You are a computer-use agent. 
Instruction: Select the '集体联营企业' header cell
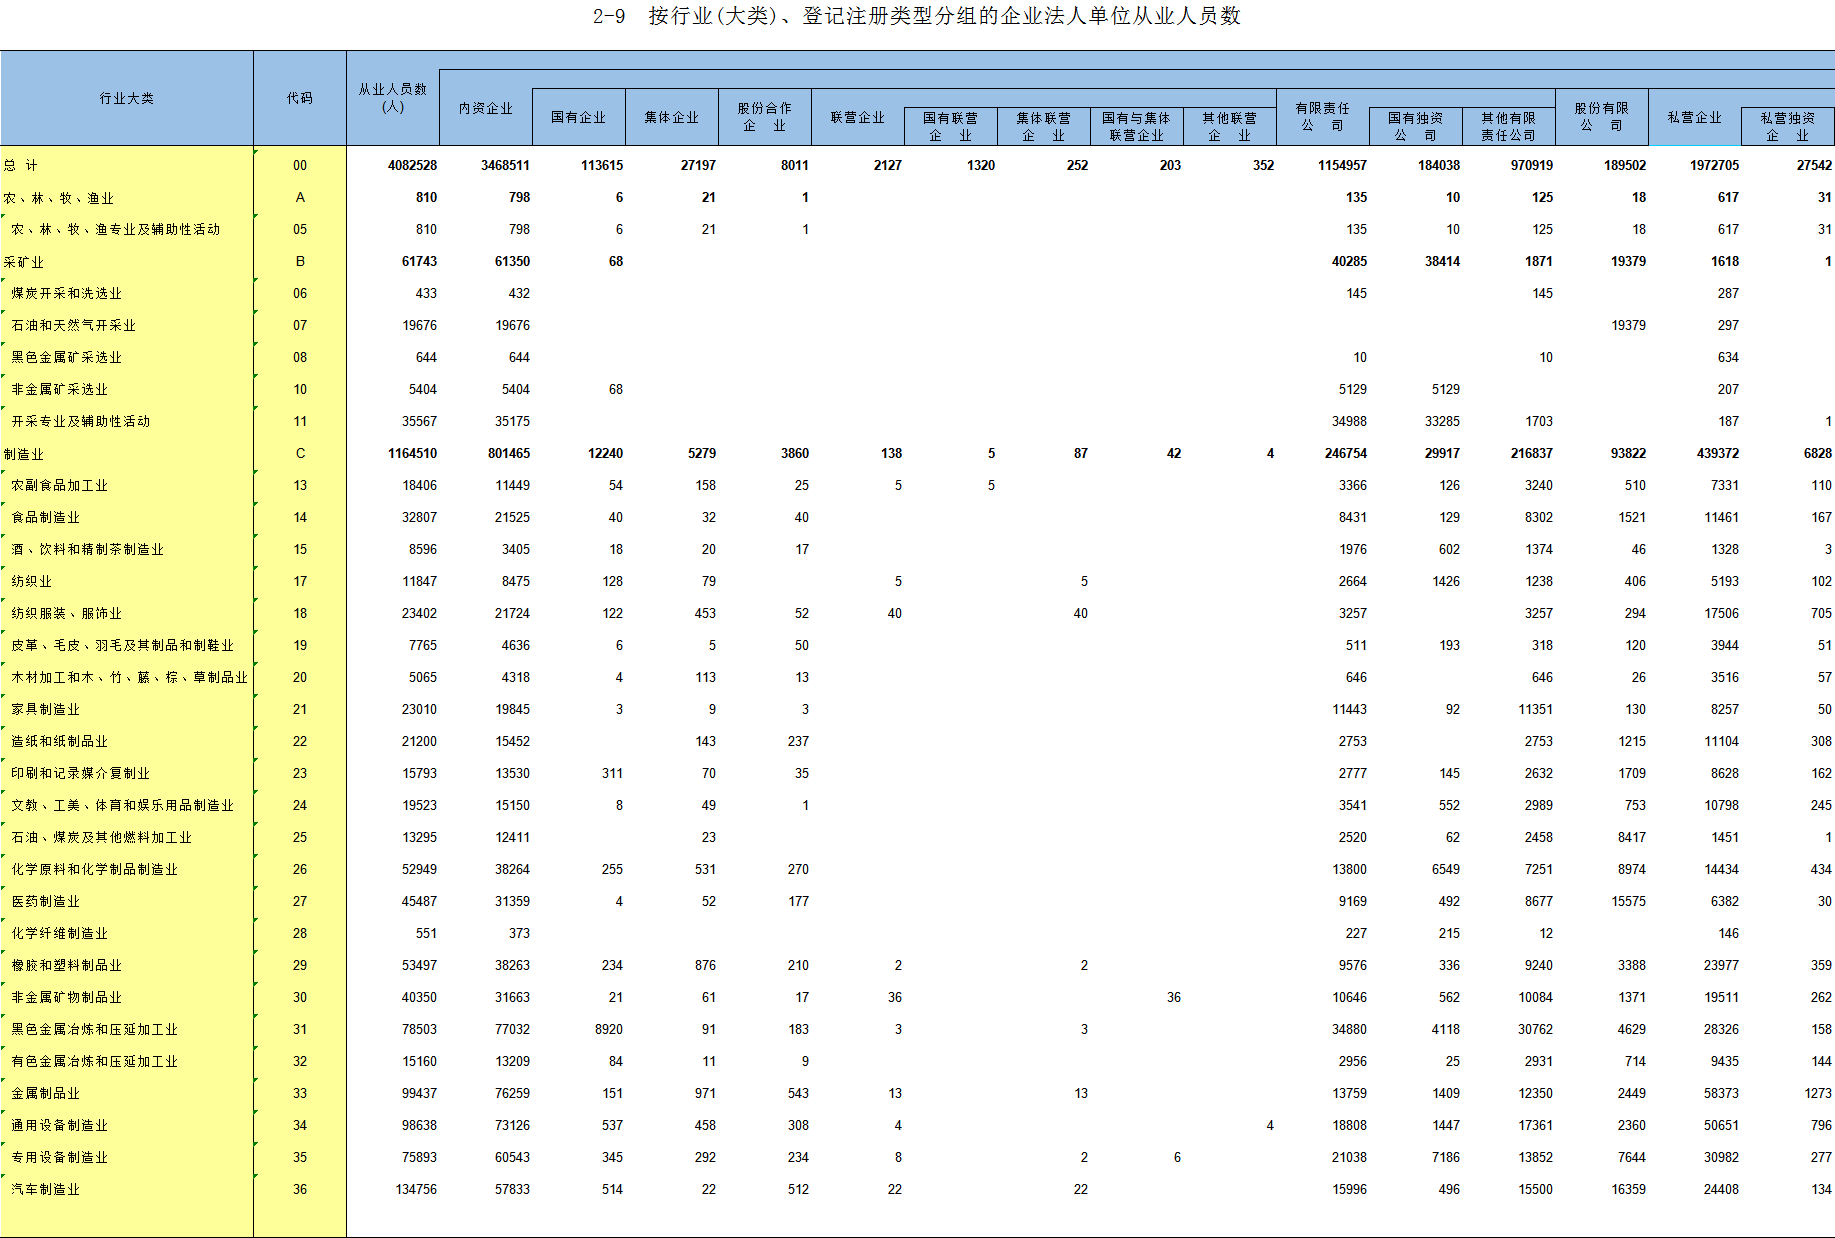pyautogui.click(x=1044, y=127)
